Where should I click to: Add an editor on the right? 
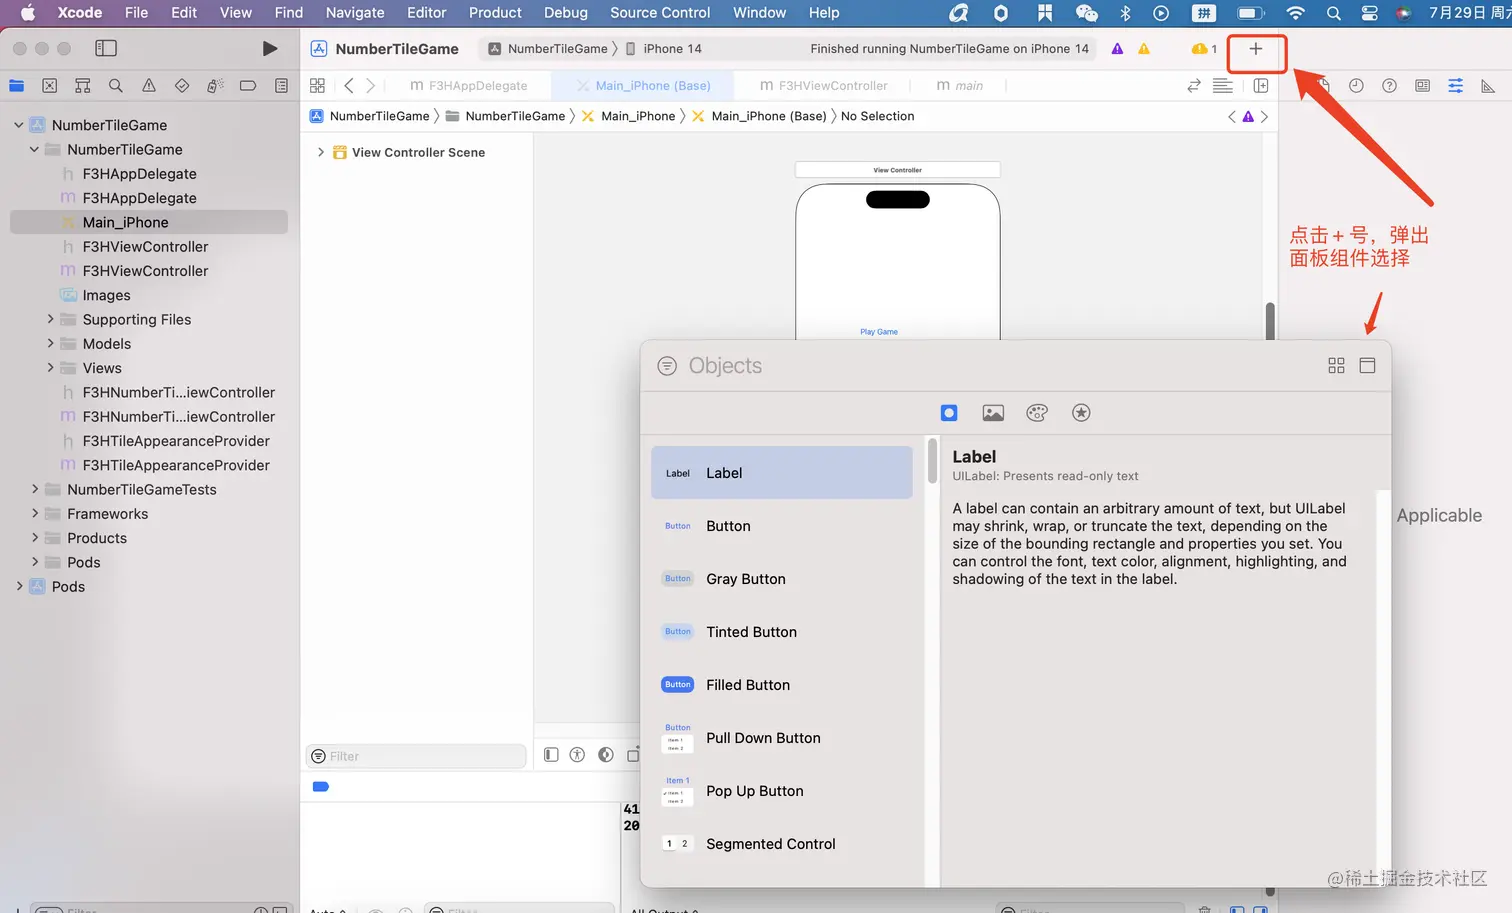pyautogui.click(x=1261, y=86)
